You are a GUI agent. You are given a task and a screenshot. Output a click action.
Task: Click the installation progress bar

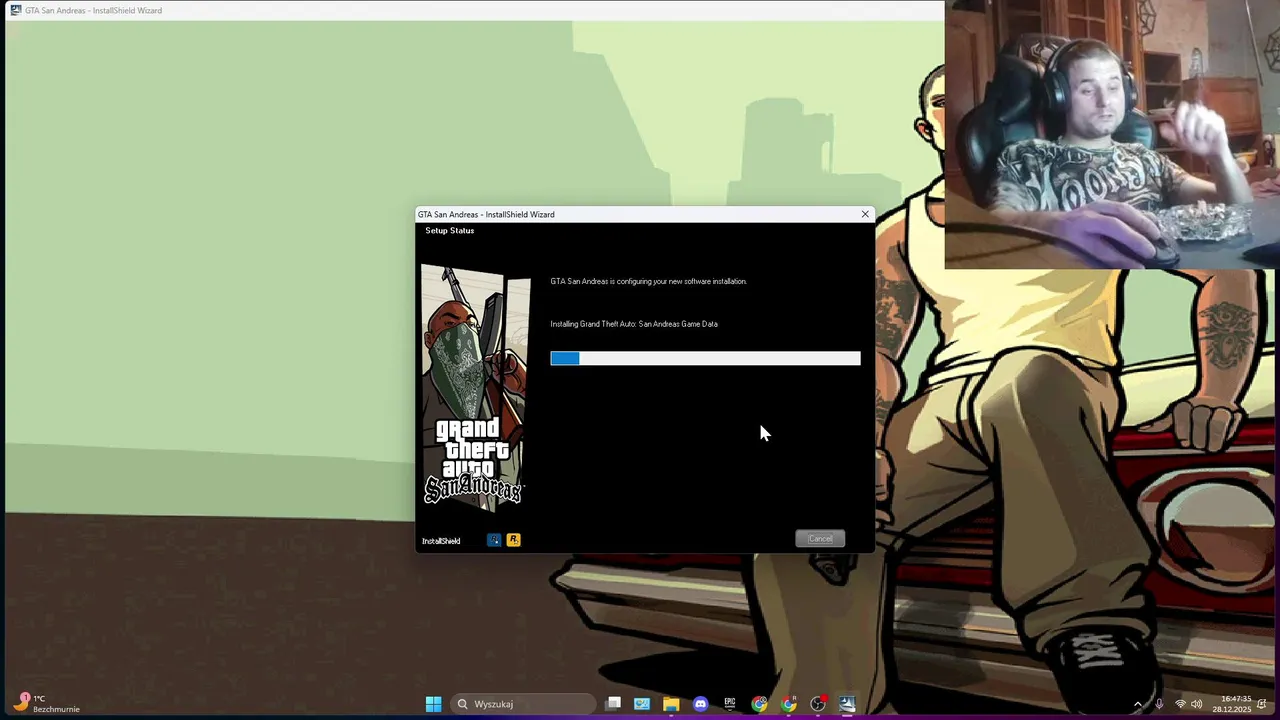[705, 358]
